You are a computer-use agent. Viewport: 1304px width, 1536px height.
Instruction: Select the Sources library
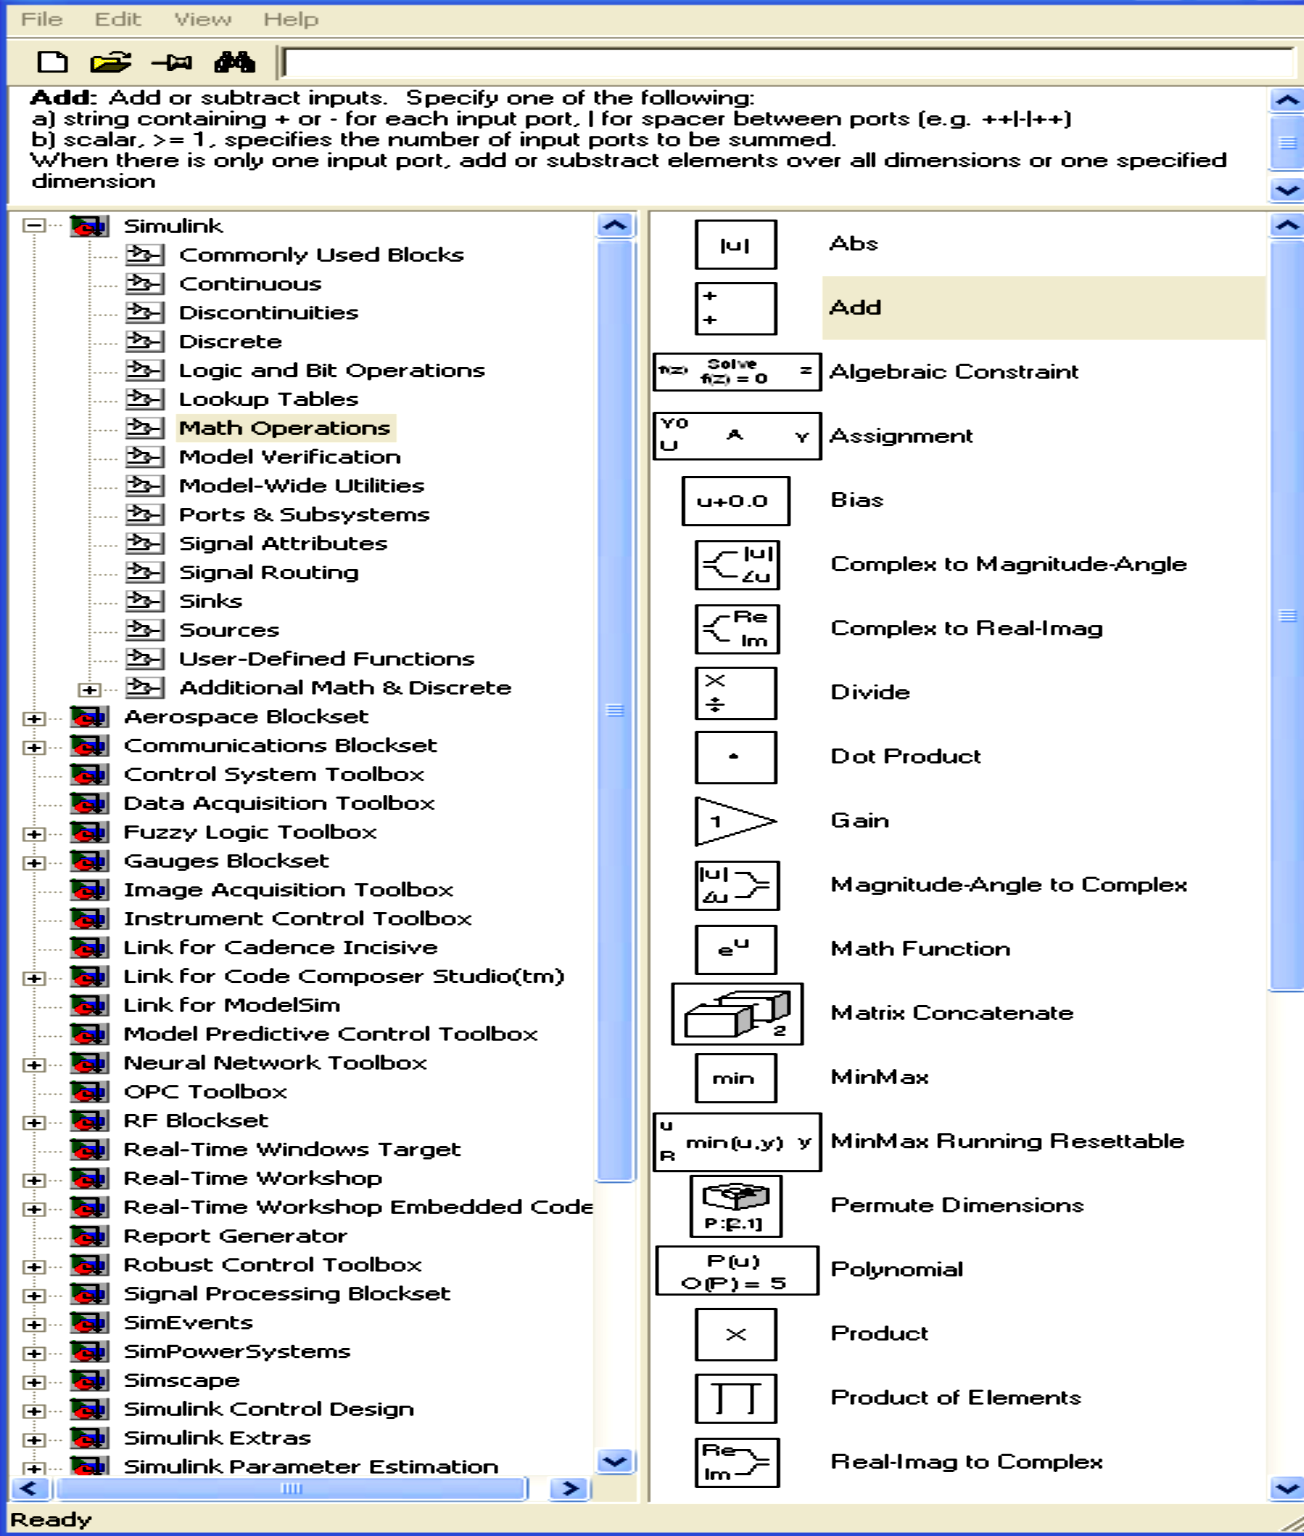pos(229,630)
